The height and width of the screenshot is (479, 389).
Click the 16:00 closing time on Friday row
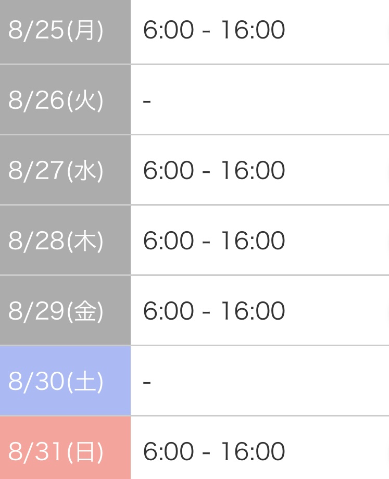(x=253, y=311)
